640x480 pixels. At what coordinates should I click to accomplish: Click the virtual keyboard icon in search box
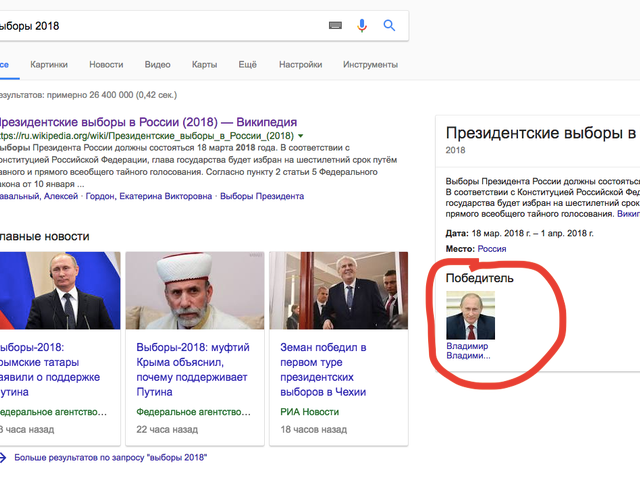(335, 25)
